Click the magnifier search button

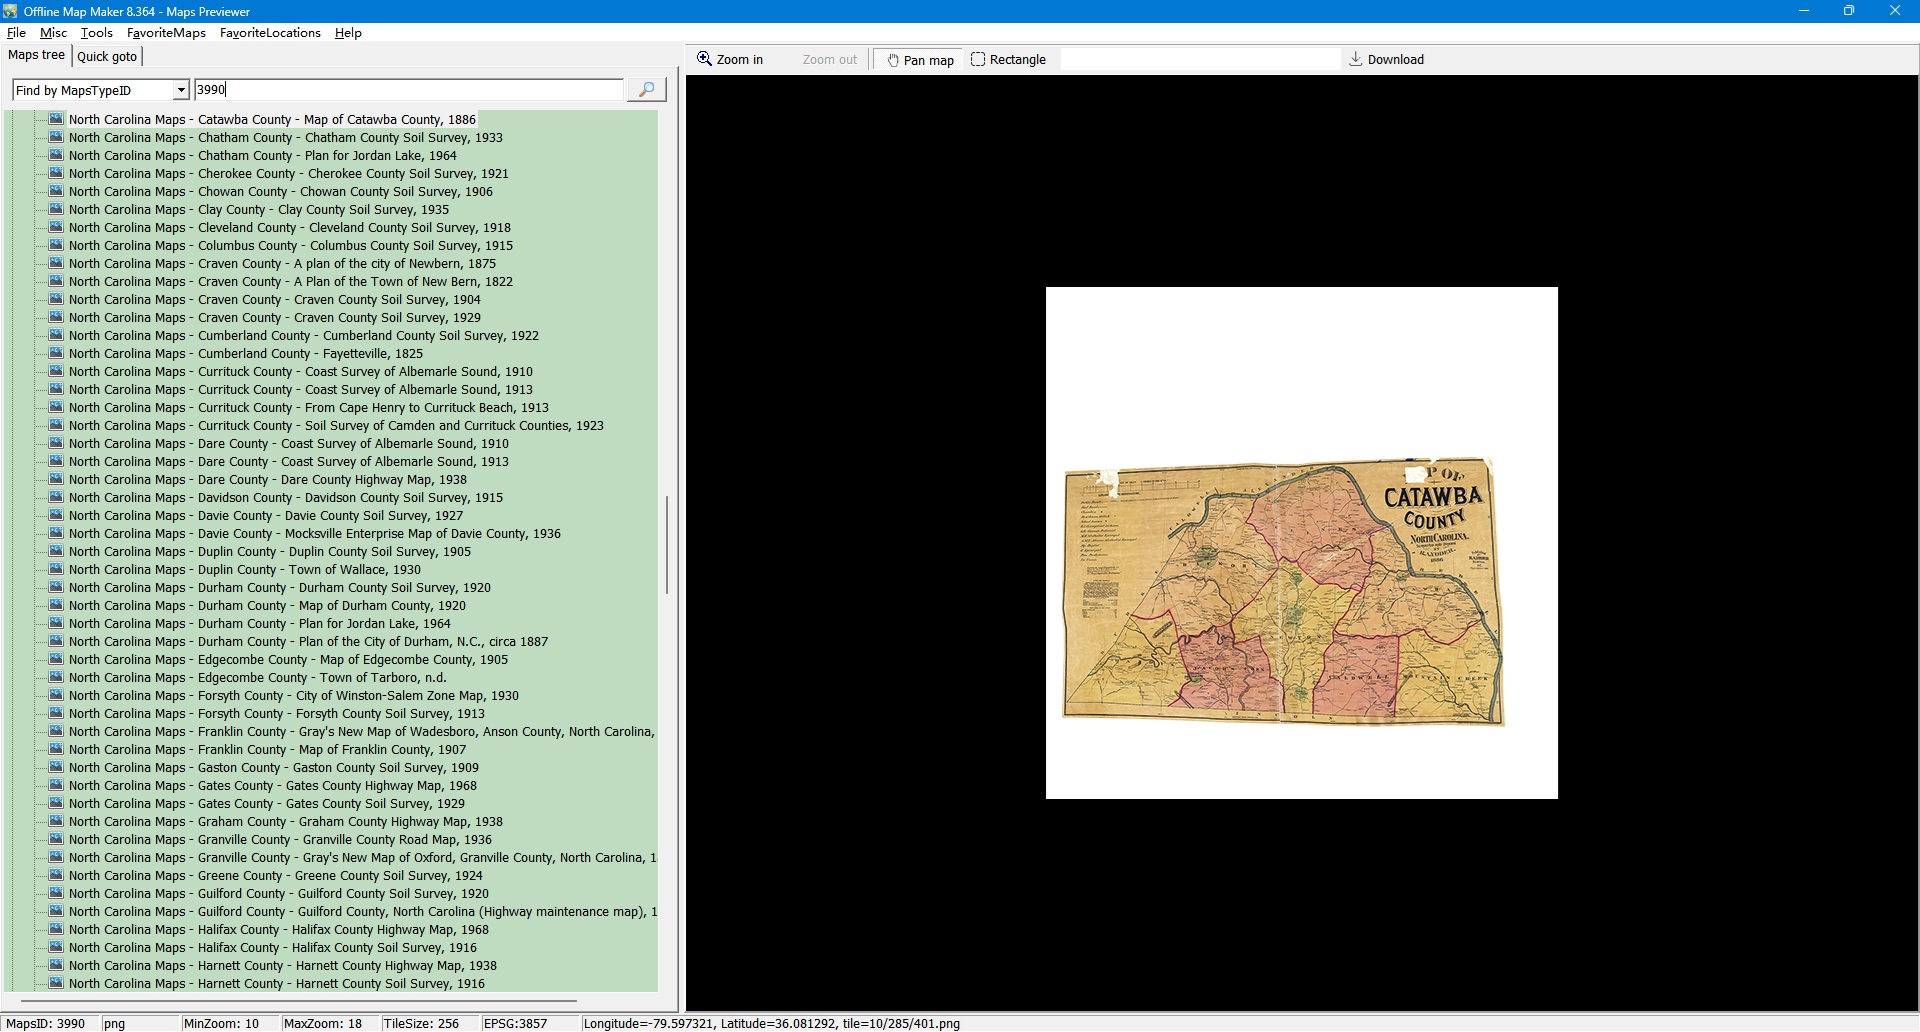pos(646,90)
